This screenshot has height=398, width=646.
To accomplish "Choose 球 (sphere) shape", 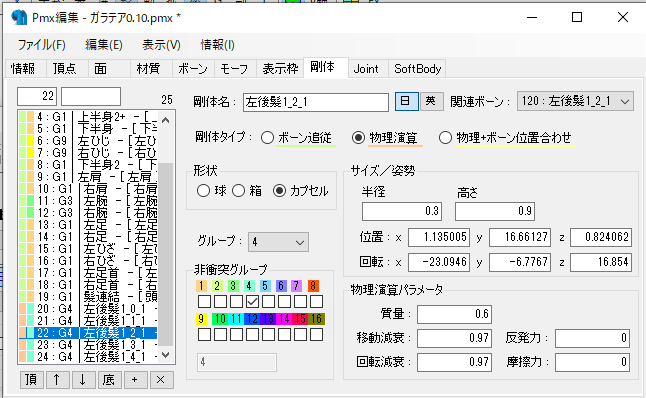I will tap(203, 190).
